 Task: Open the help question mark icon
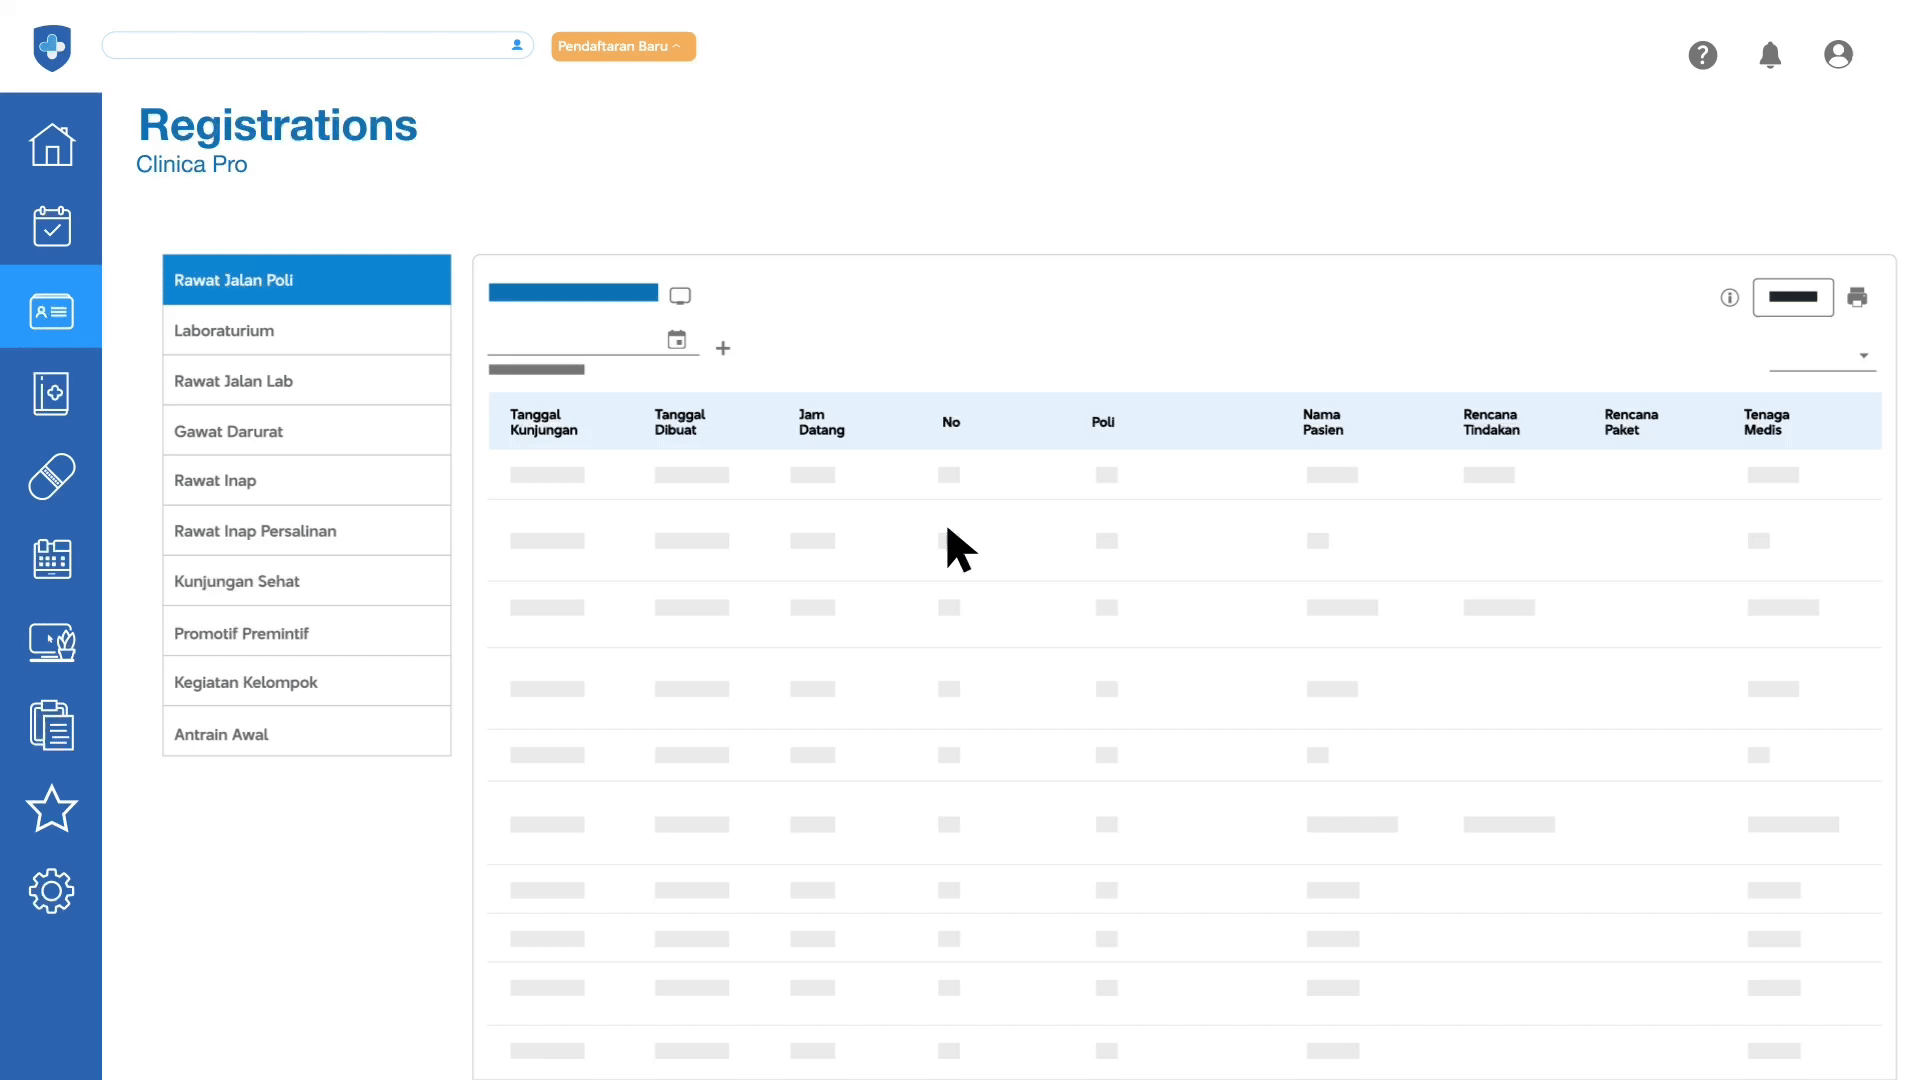tap(1702, 55)
